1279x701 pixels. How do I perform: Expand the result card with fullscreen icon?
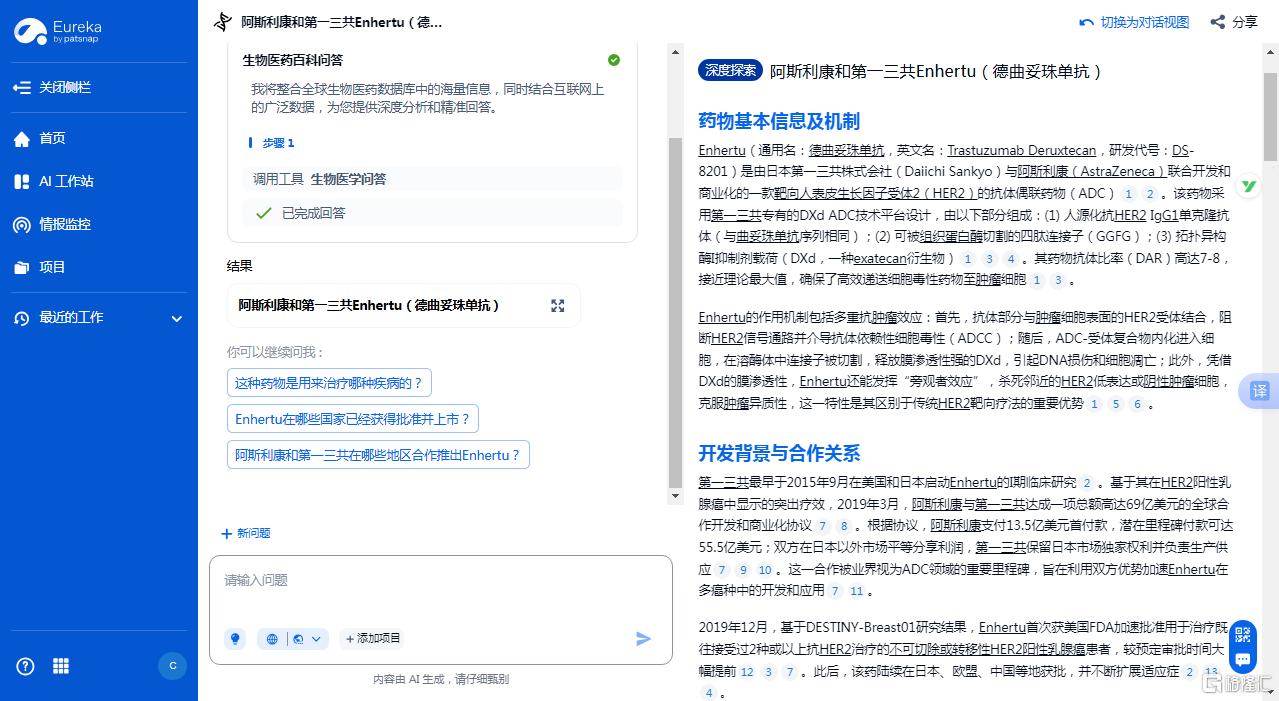click(x=558, y=305)
